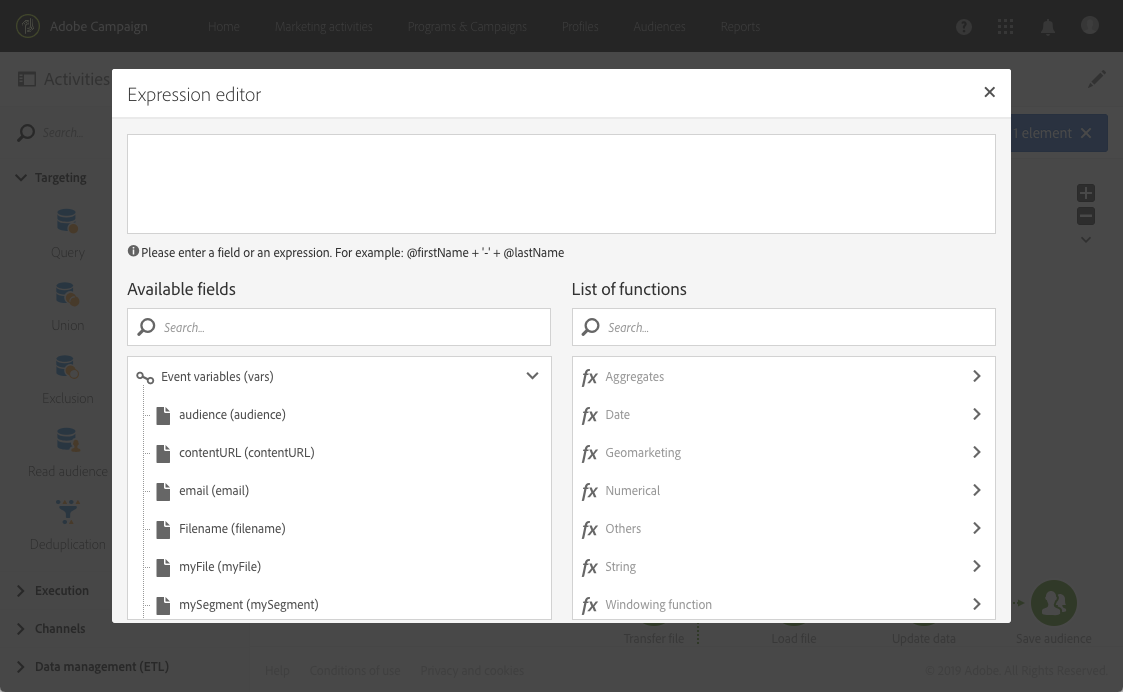The height and width of the screenshot is (692, 1123).
Task: Click the Available fields search box
Action: tap(350, 327)
